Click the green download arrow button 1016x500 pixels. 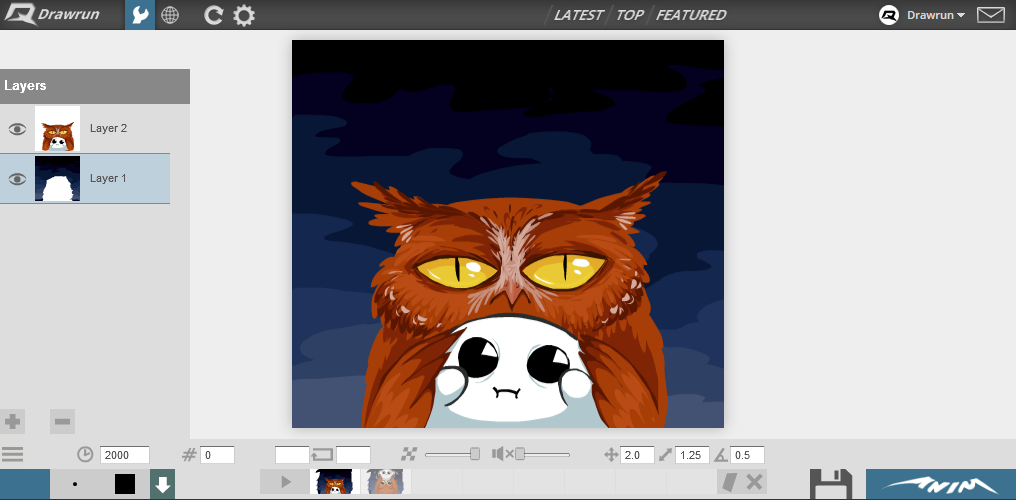pos(162,484)
